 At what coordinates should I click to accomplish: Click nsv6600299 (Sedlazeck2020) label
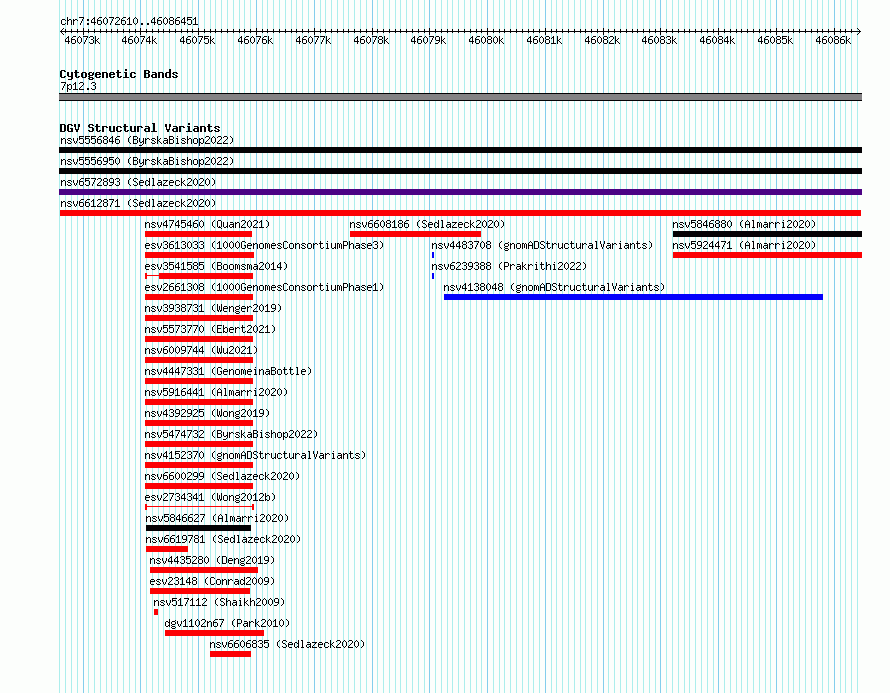coord(222,476)
